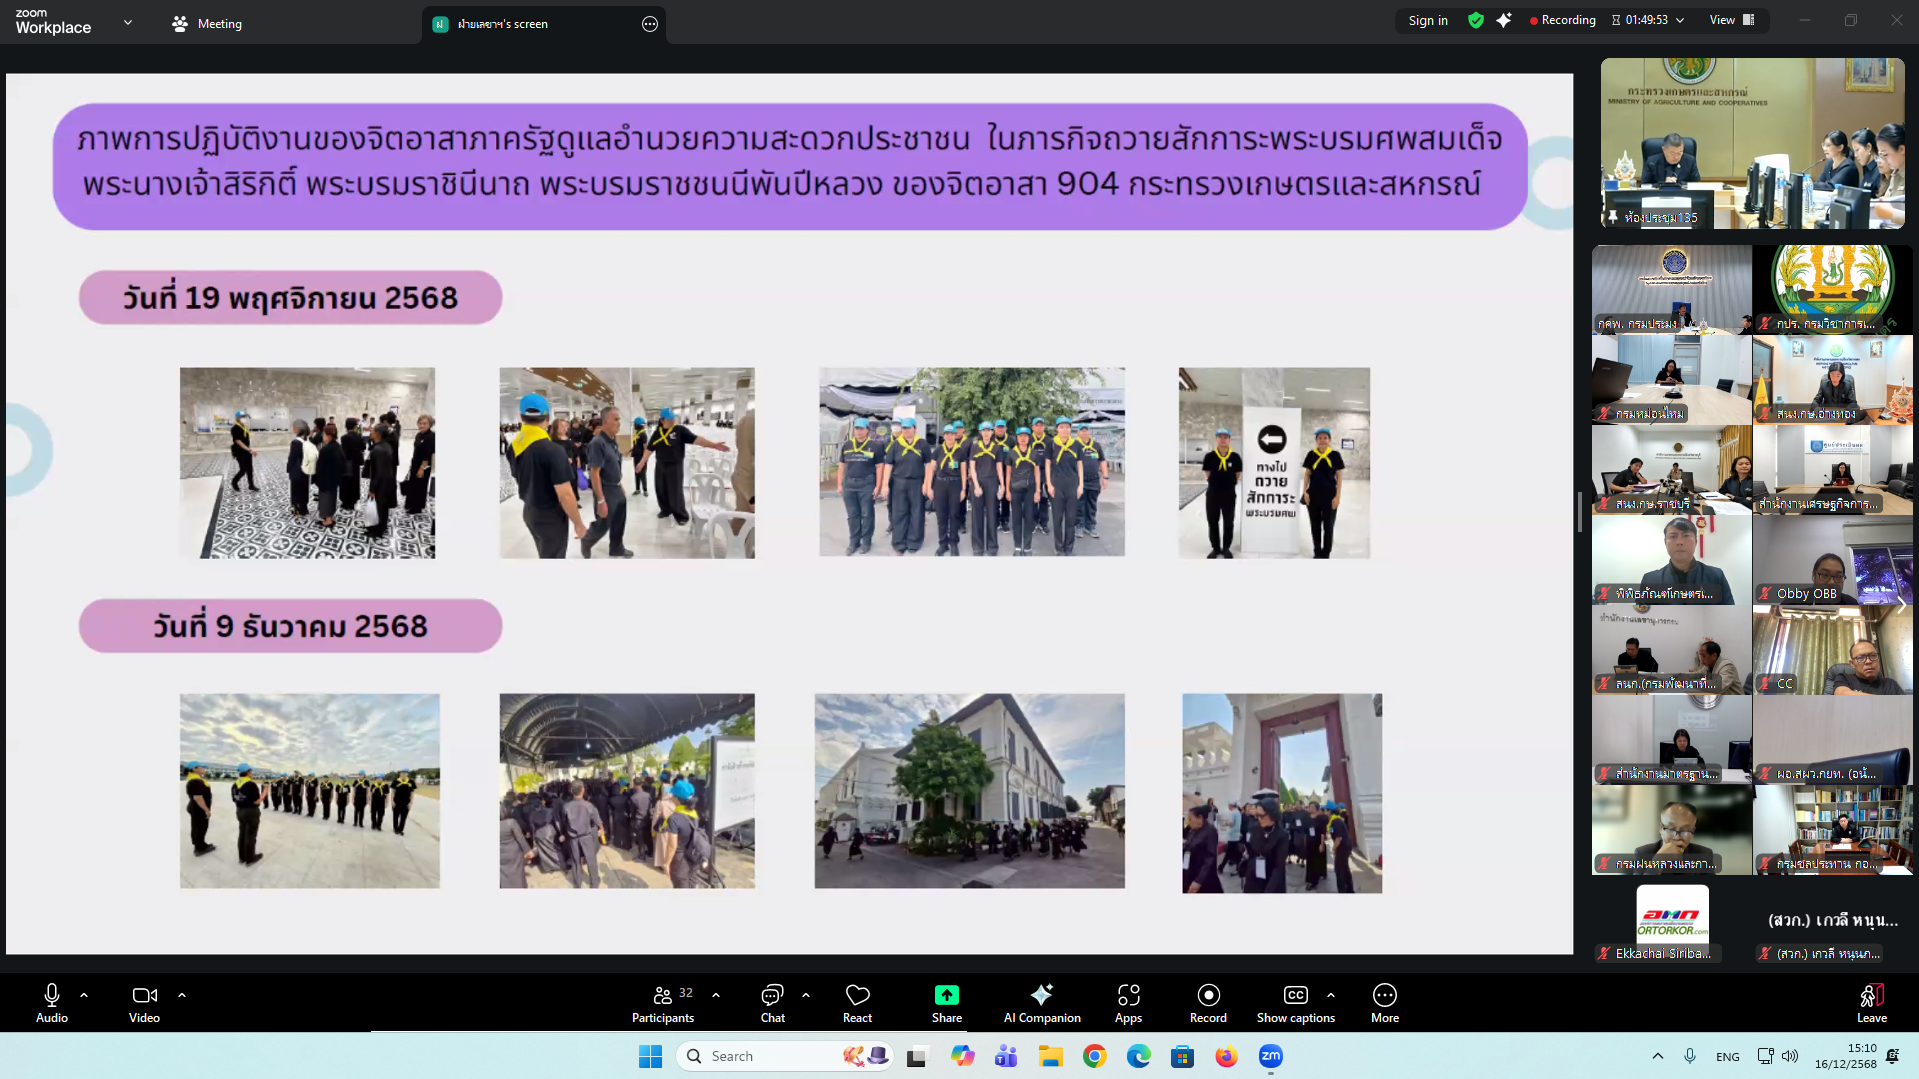The height and width of the screenshot is (1079, 1919).
Task: Expand video settings arrow
Action: click(x=182, y=995)
